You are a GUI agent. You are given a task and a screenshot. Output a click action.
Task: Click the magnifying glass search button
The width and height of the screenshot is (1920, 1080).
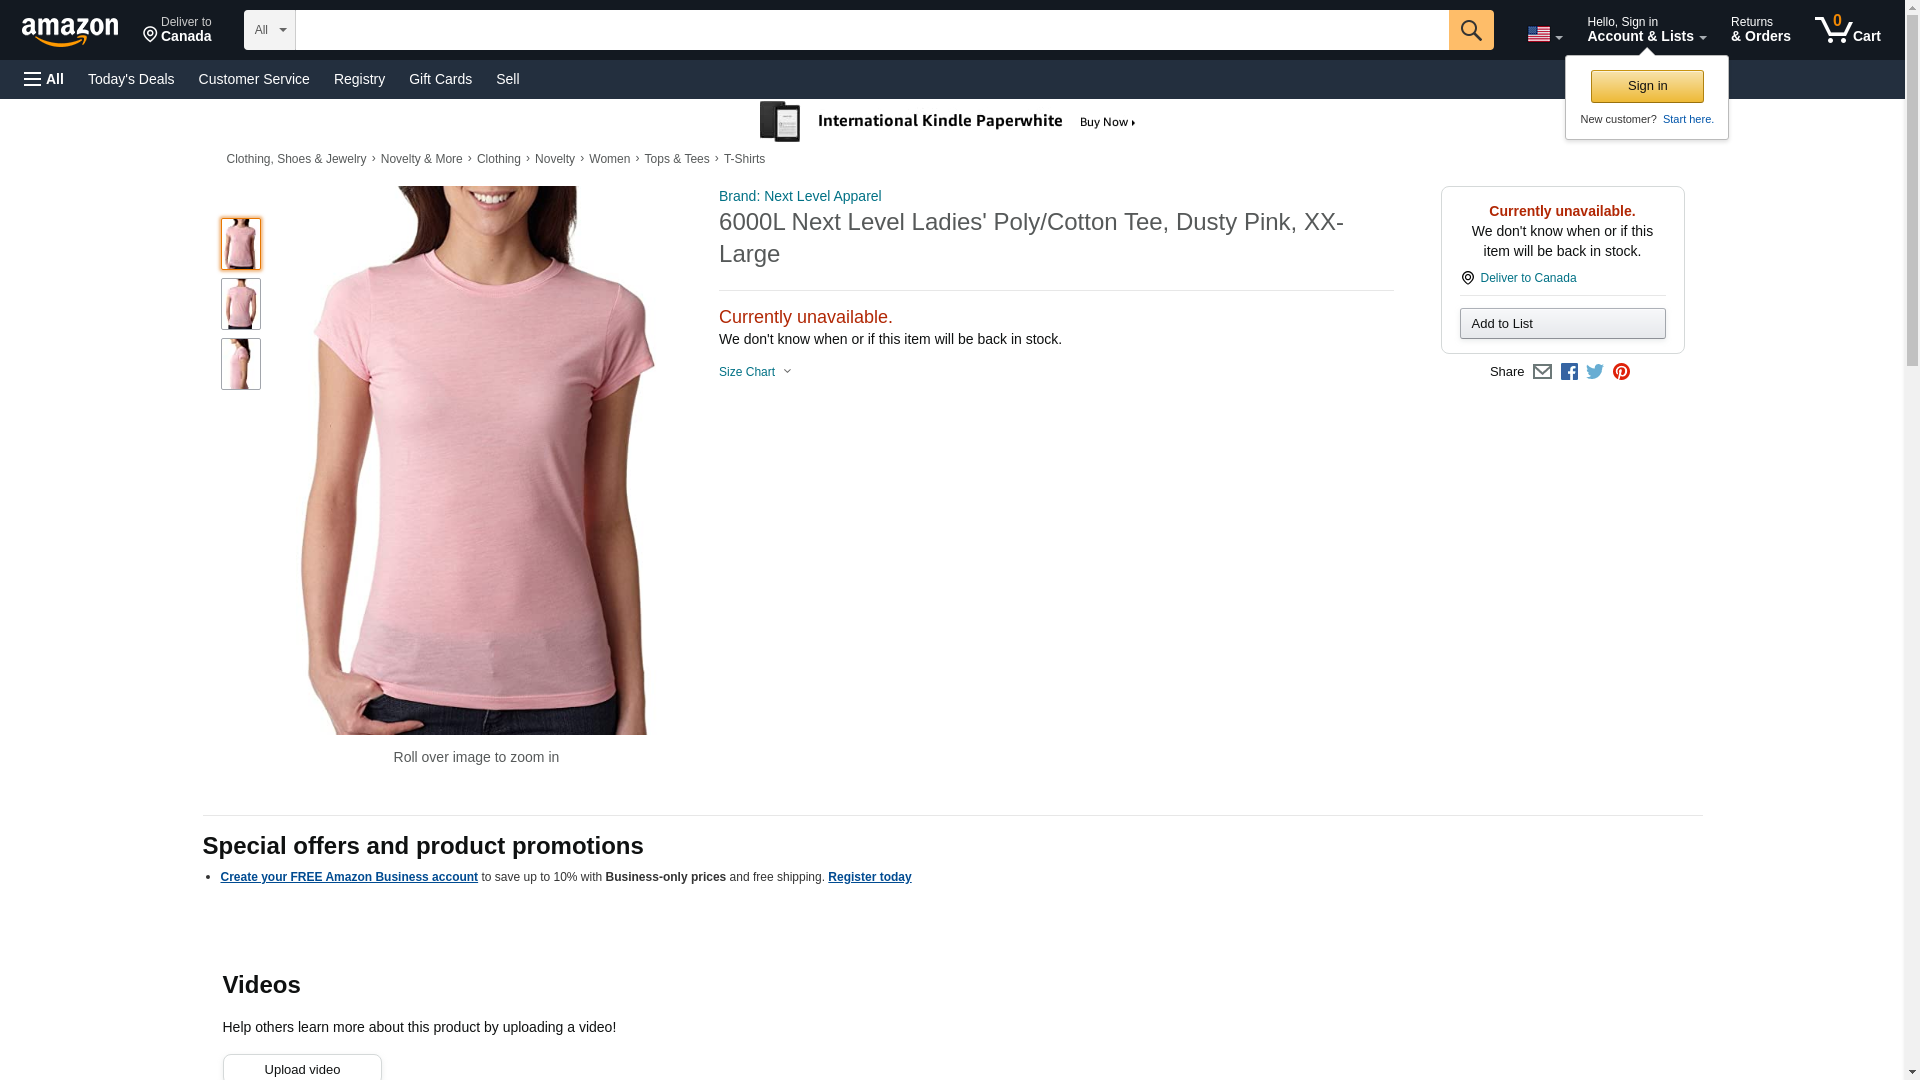[x=1471, y=30]
